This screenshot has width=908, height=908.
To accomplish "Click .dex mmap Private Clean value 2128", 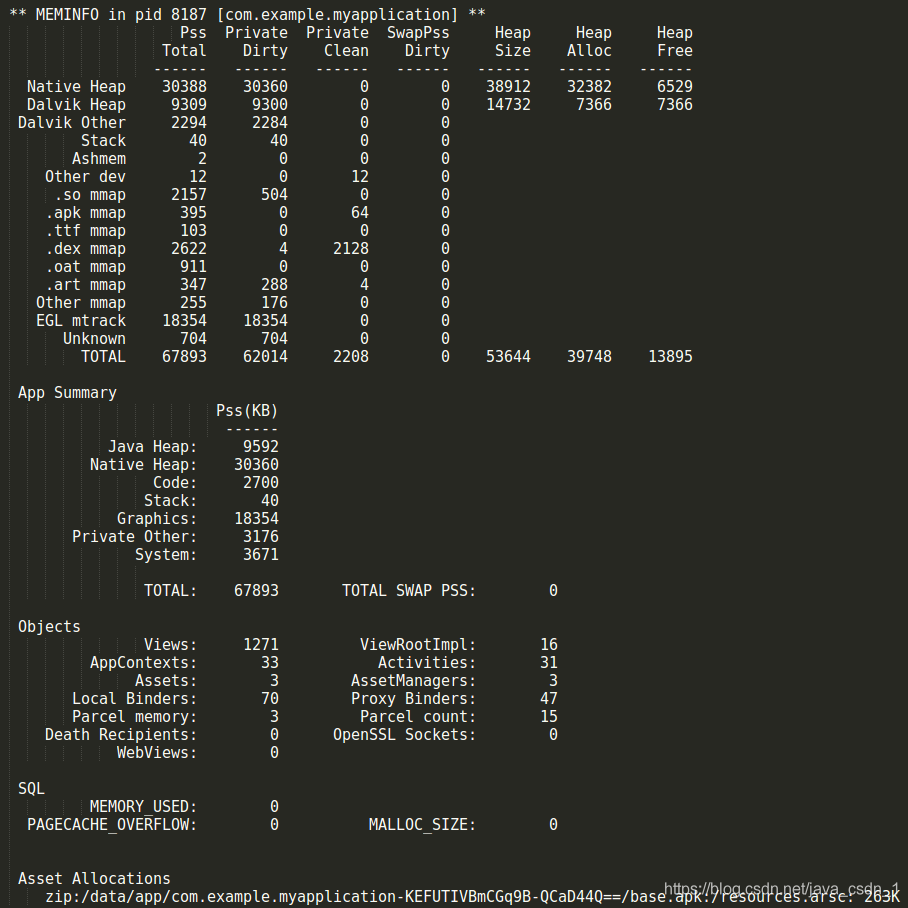I will pyautogui.click(x=351, y=248).
